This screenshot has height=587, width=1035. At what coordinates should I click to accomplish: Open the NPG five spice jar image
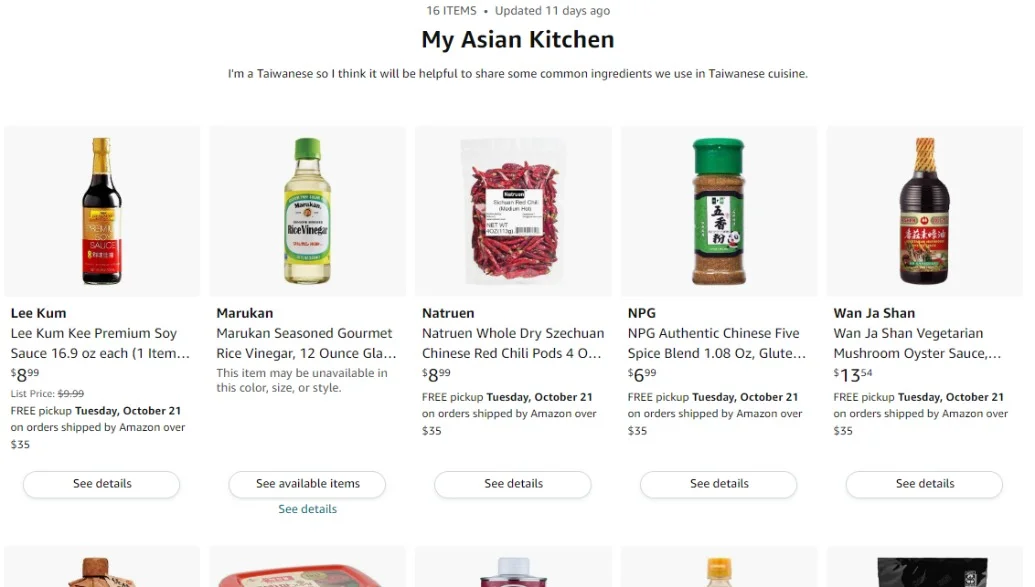pyautogui.click(x=719, y=211)
